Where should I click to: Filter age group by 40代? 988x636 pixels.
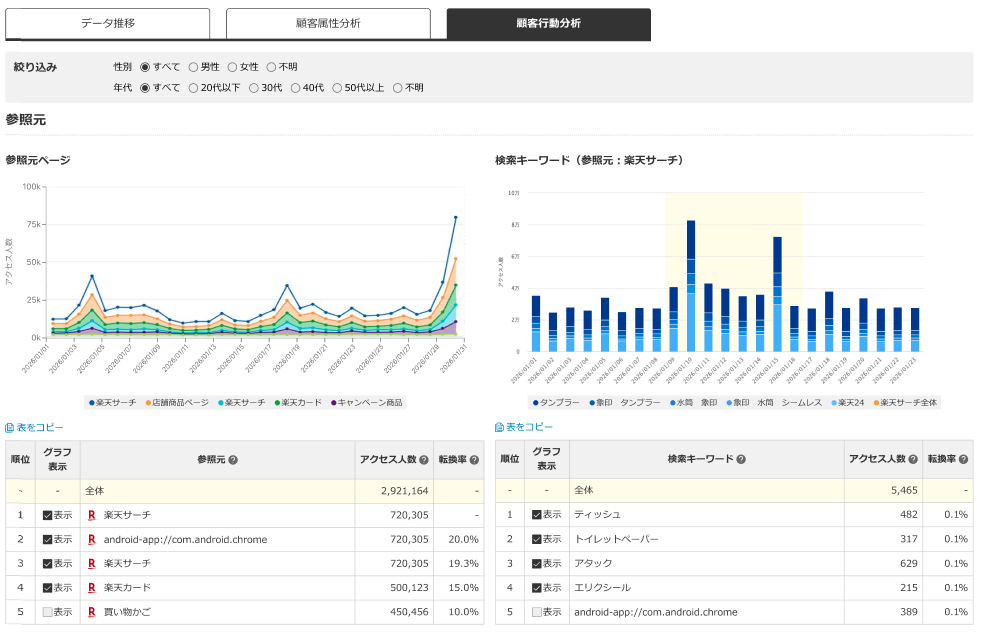[x=296, y=88]
